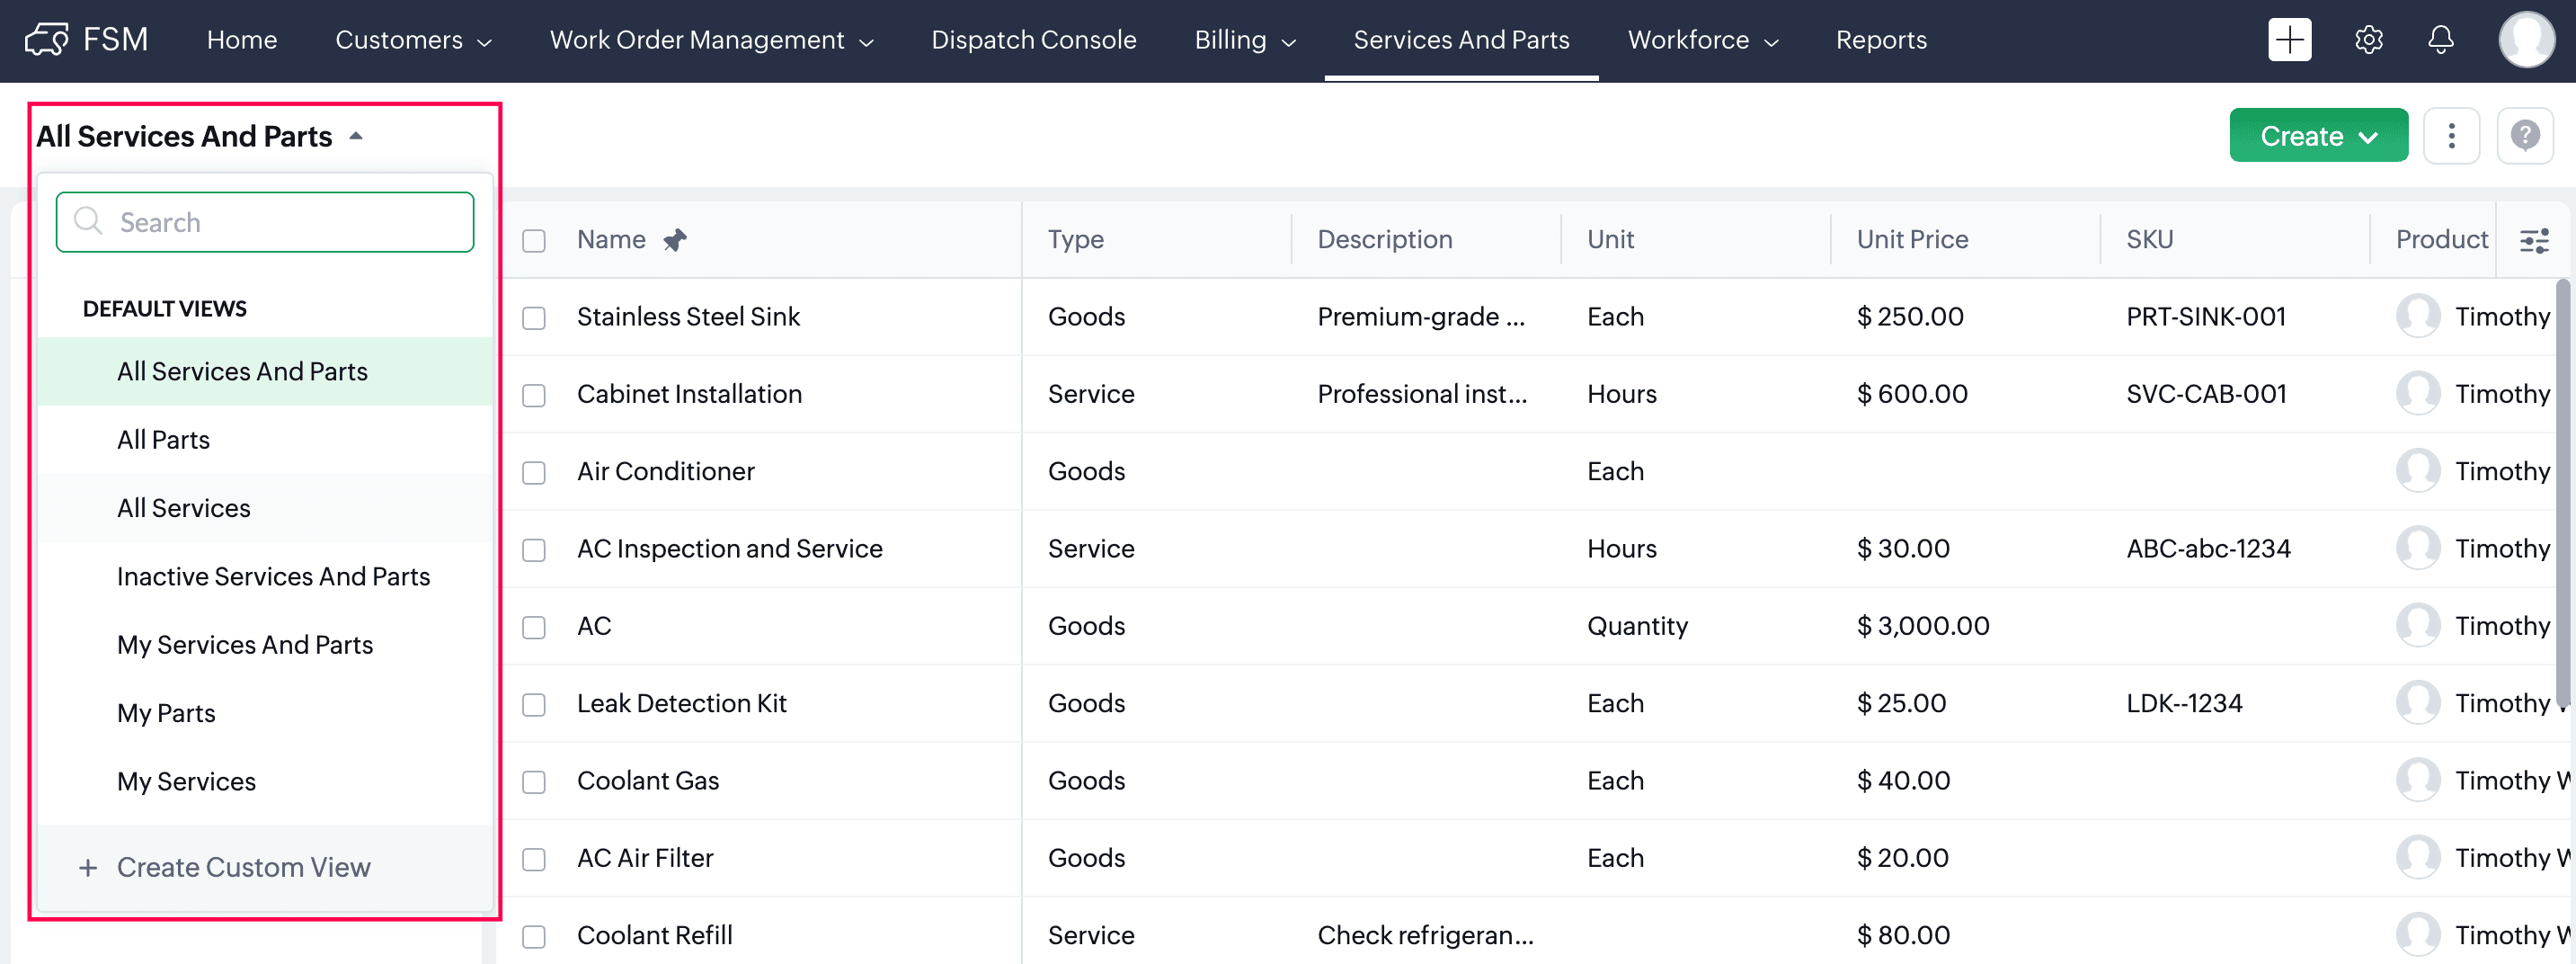Click the quick add plus icon
The width and height of the screenshot is (2576, 964).
click(2289, 40)
